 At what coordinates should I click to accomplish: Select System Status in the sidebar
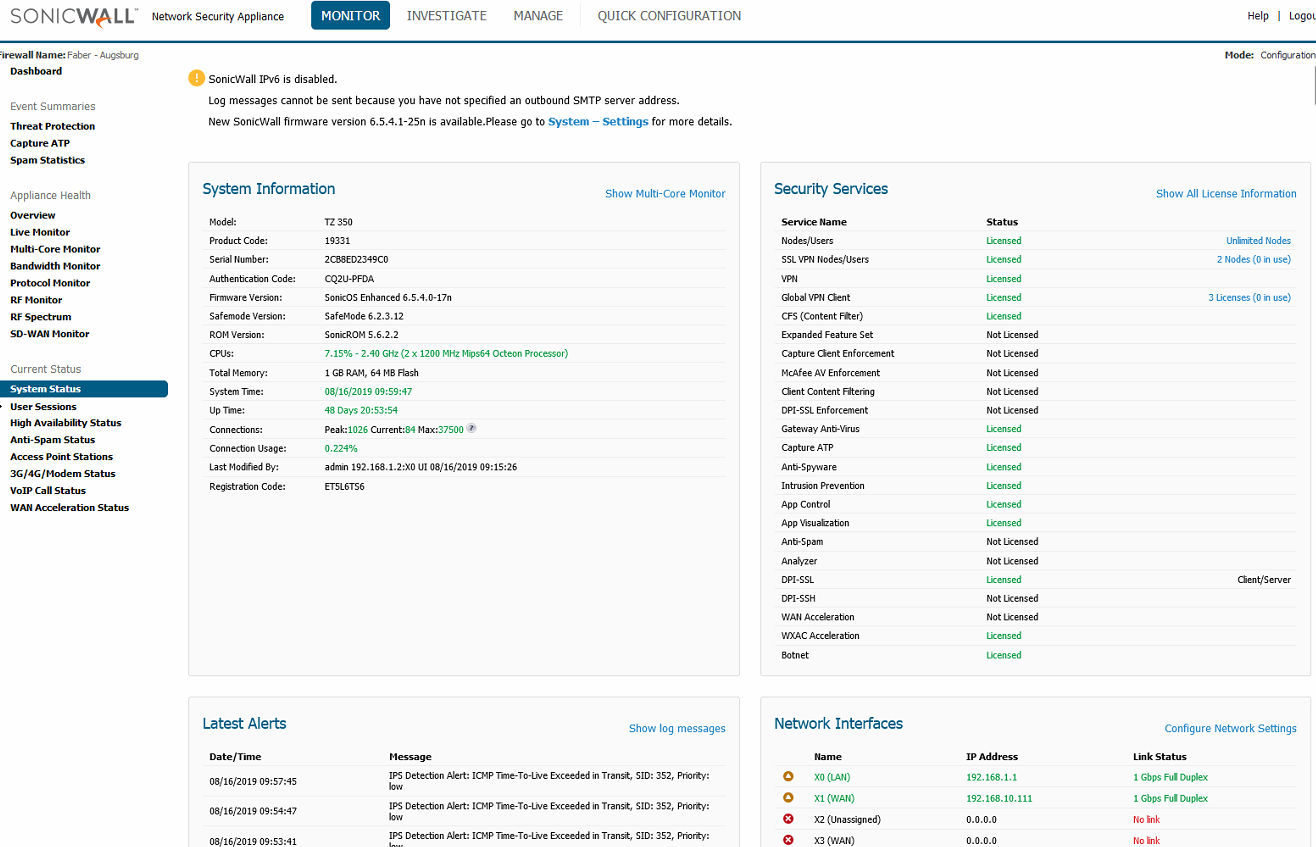pyautogui.click(x=84, y=389)
